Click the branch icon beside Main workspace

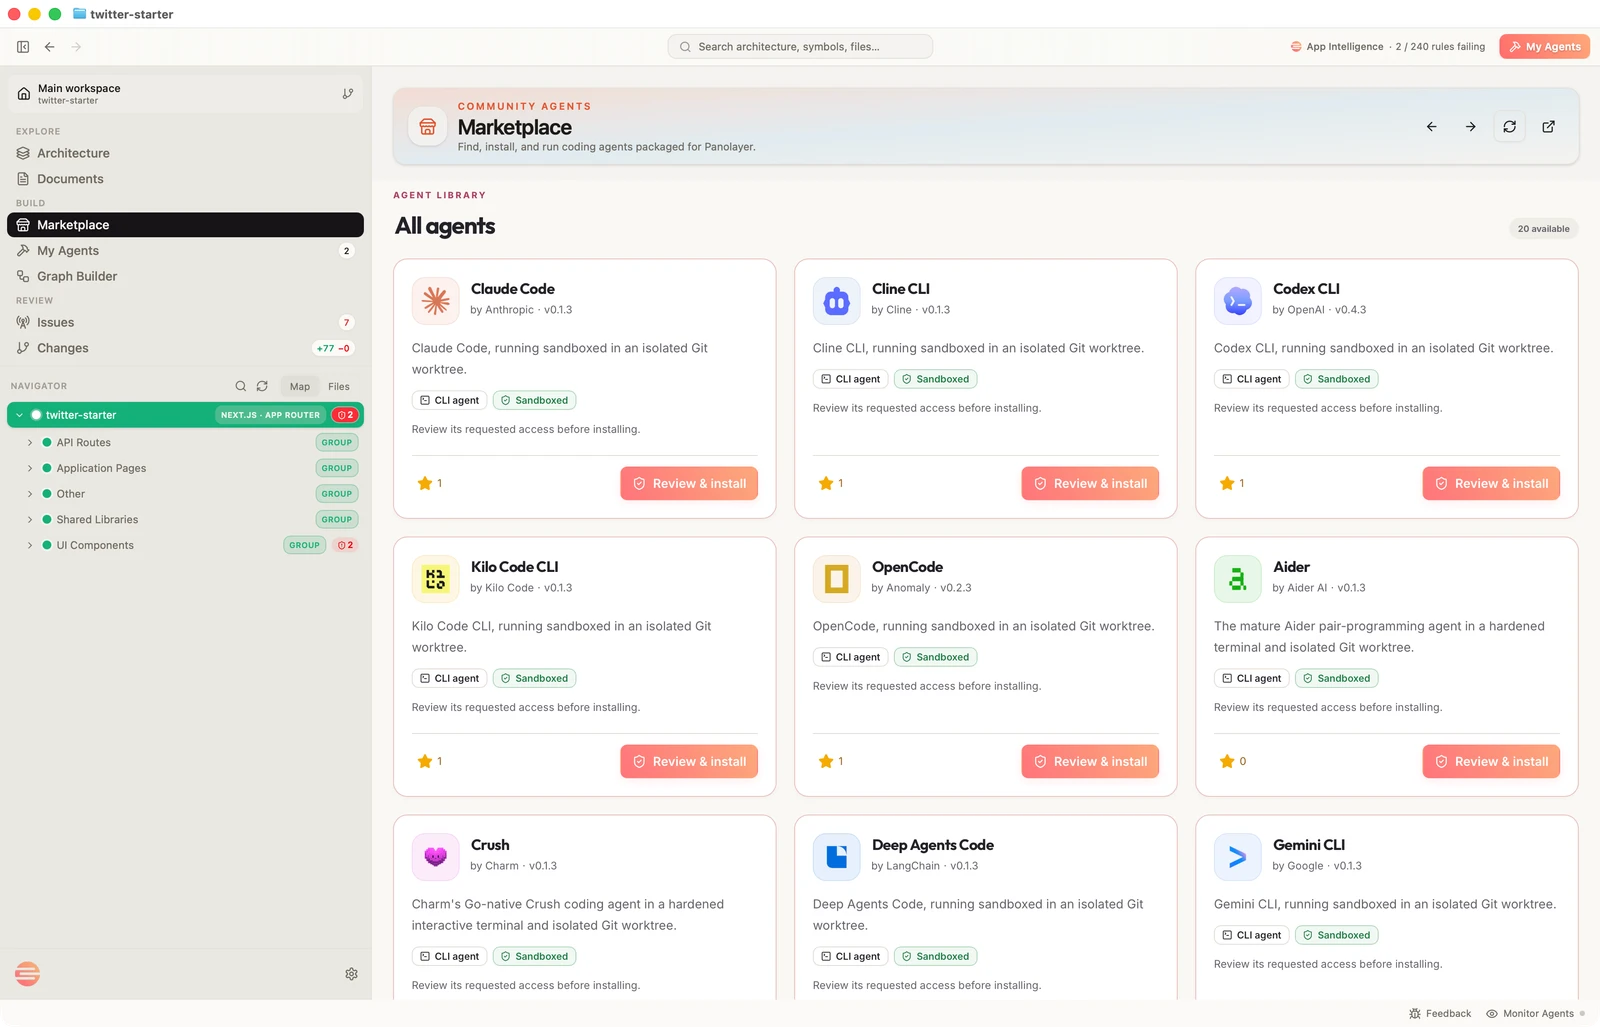point(348,94)
